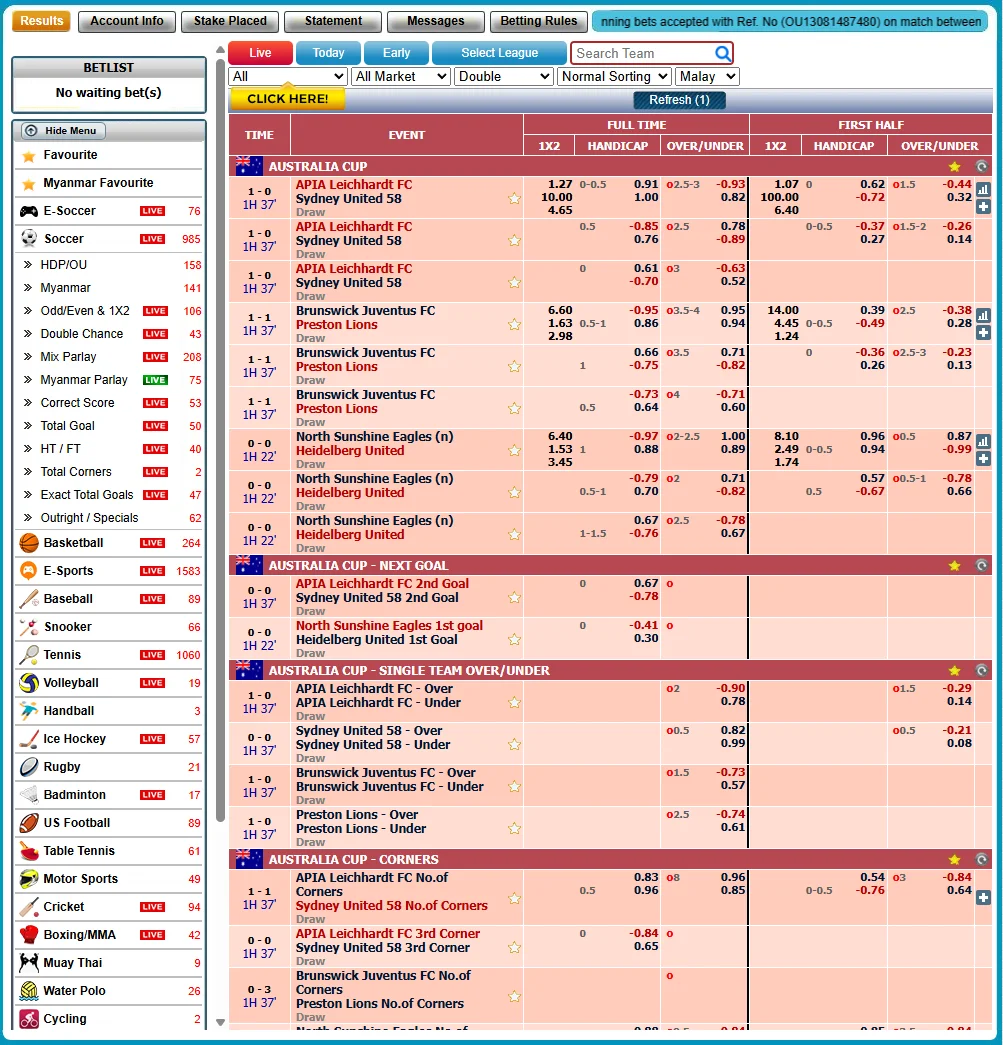Focus the Search Team input field
Screen dimensions: 1003x1045
(x=643, y=53)
